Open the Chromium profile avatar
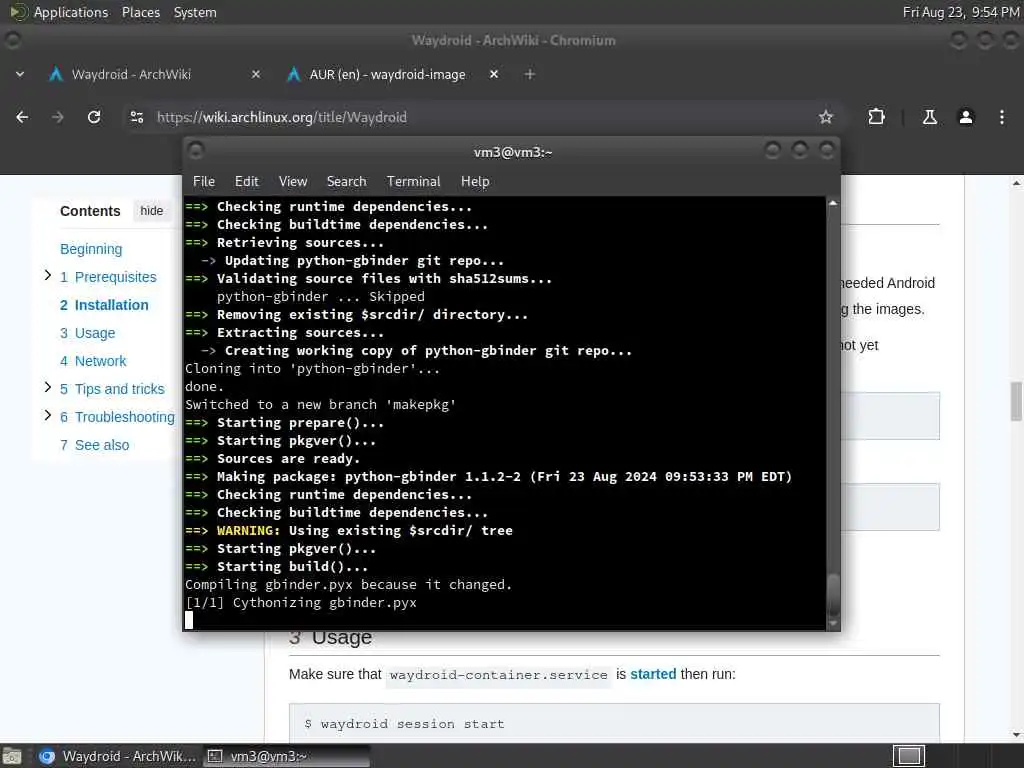This screenshot has height=768, width=1024. pos(965,117)
